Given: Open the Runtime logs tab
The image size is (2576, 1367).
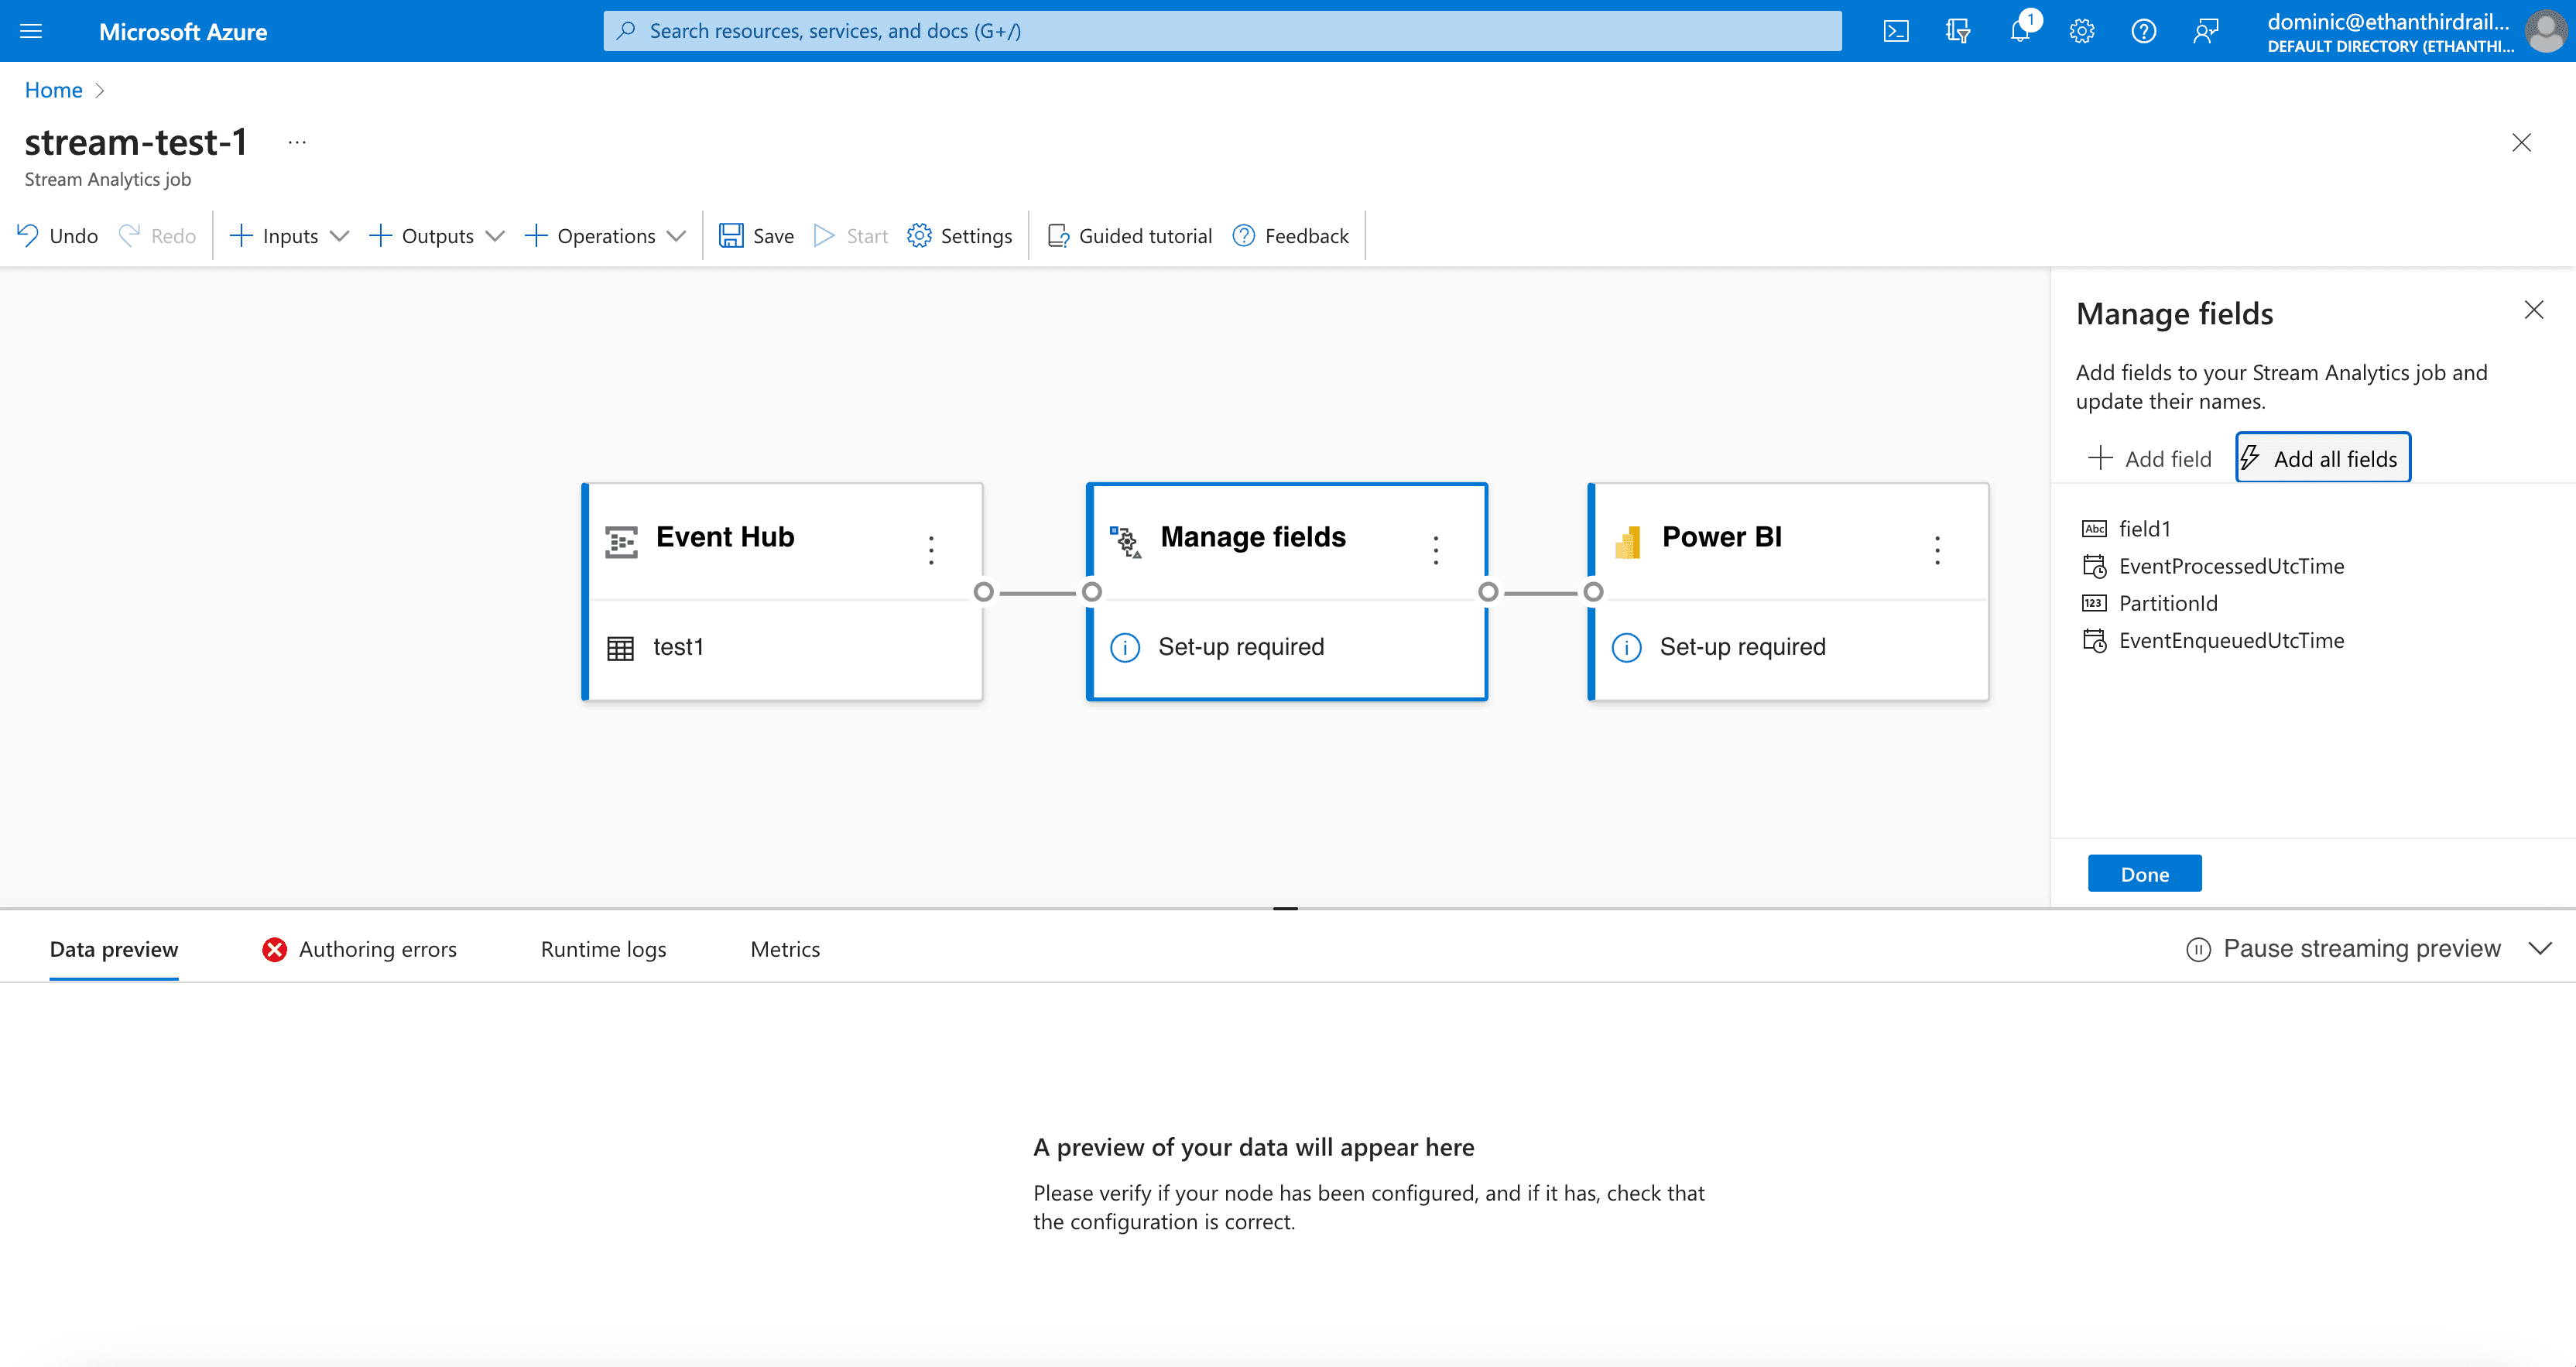Looking at the screenshot, I should pyautogui.click(x=603, y=949).
